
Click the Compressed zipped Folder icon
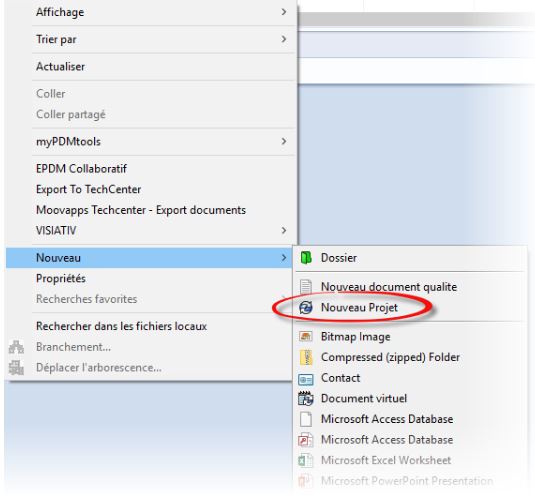pyautogui.click(x=306, y=357)
